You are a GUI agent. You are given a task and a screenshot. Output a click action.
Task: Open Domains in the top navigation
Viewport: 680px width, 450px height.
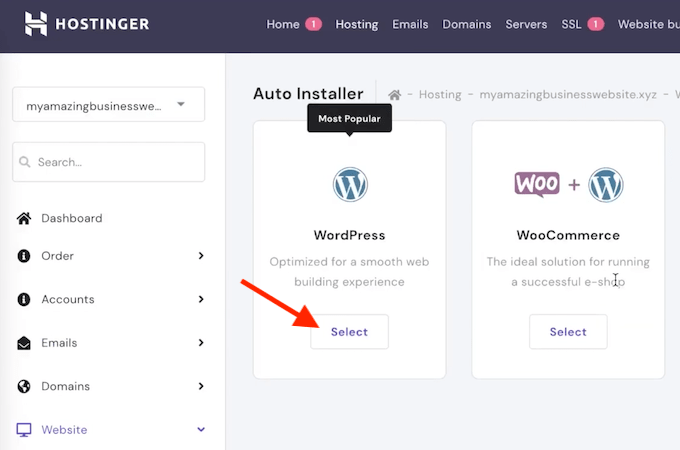(x=467, y=24)
